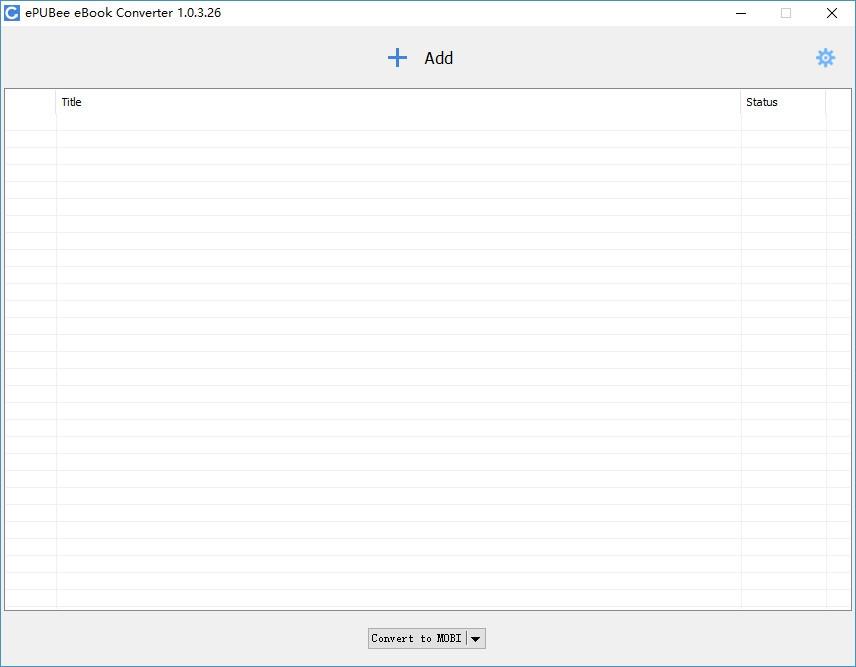
Task: Click the blue plus icon to add books
Action: pyautogui.click(x=397, y=58)
